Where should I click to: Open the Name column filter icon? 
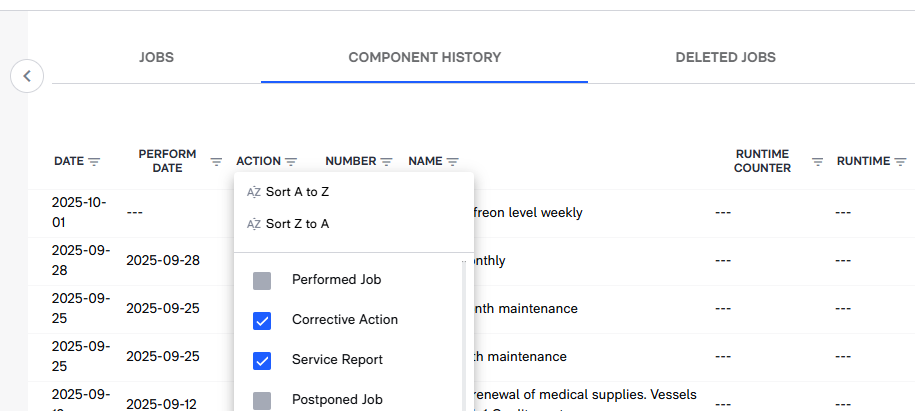pyautogui.click(x=452, y=162)
